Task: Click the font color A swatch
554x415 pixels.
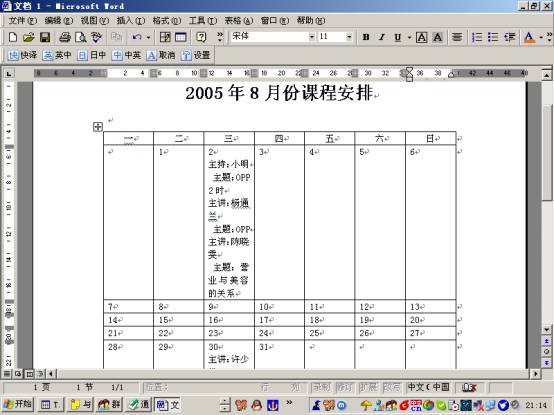Action: [x=529, y=37]
